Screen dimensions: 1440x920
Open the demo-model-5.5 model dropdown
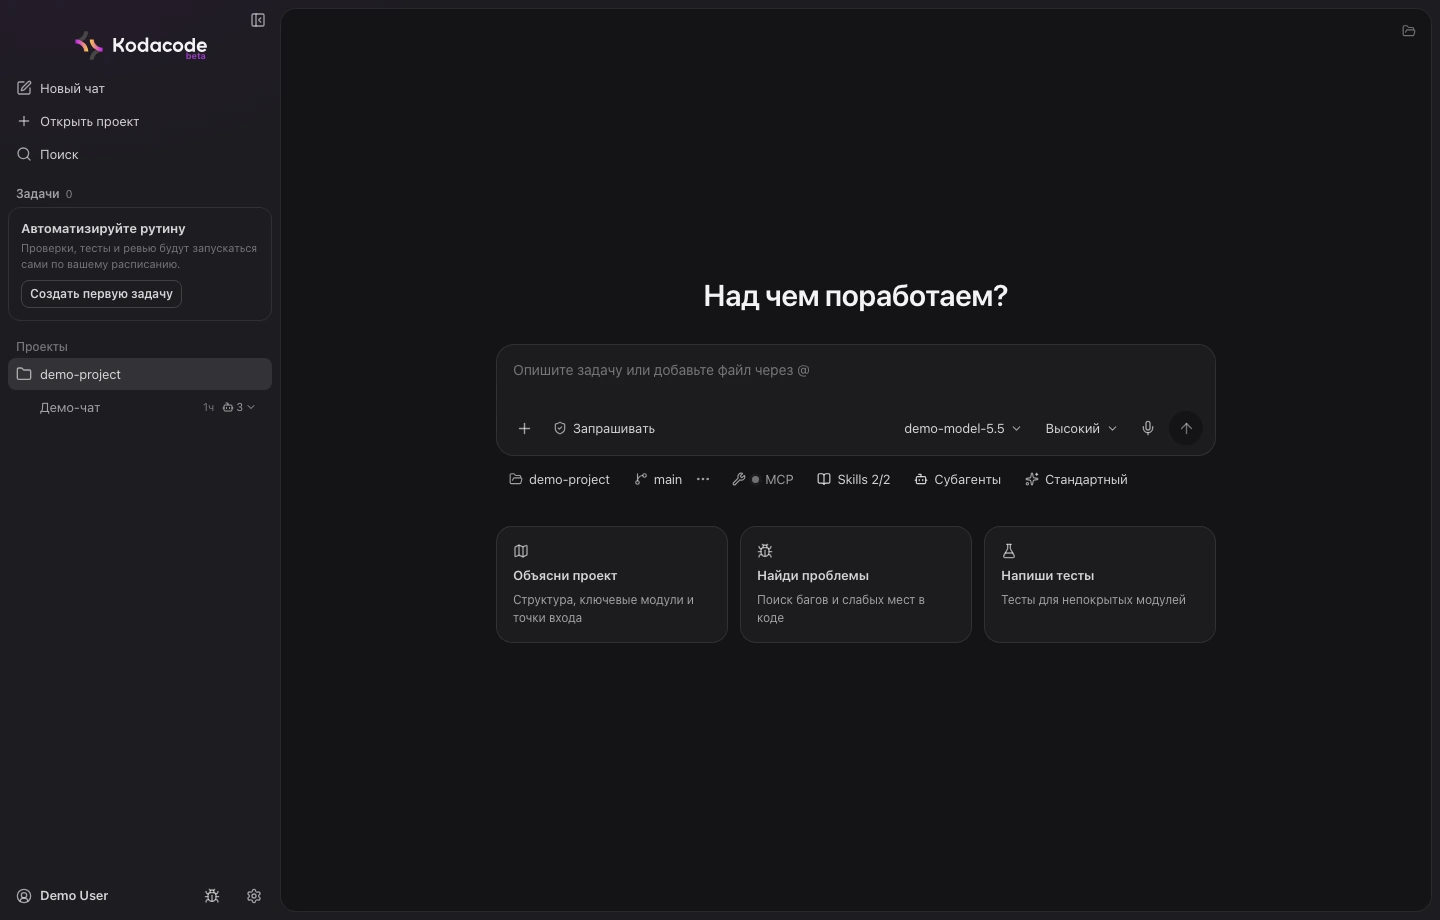962,428
